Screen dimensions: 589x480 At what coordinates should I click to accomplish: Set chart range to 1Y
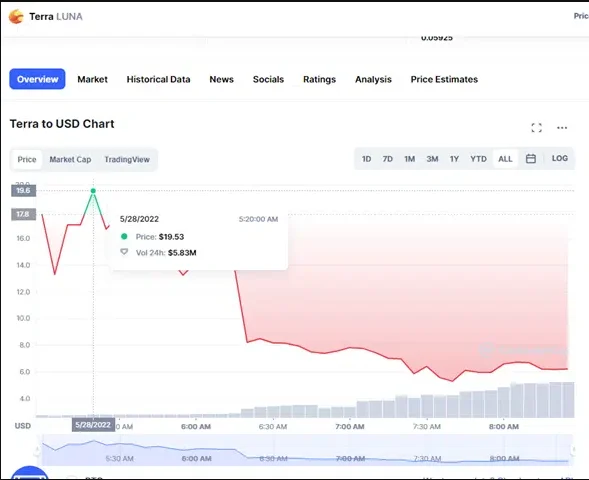pos(454,159)
